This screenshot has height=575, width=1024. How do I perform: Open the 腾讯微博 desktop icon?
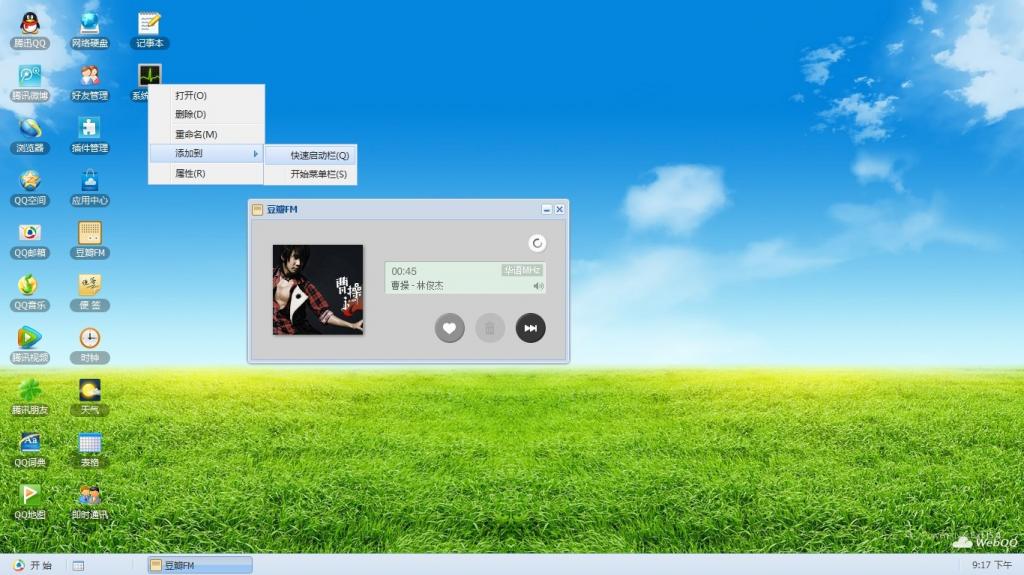pos(30,82)
